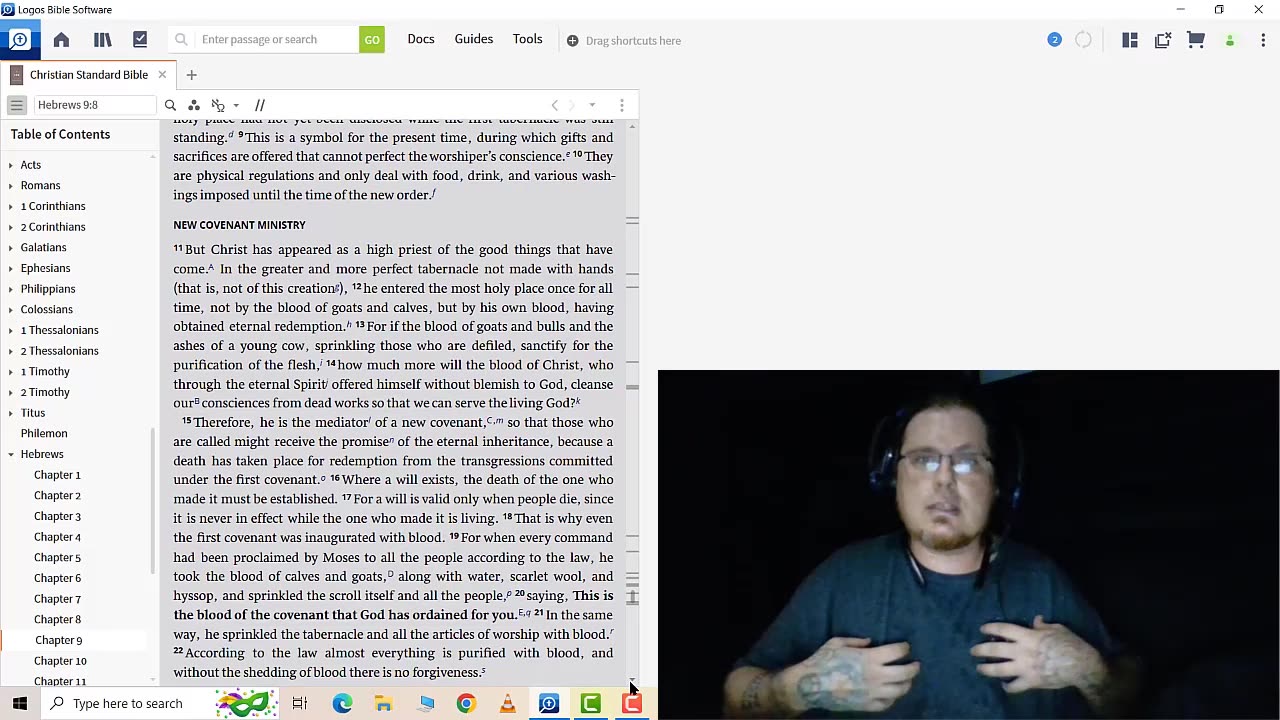Click the contents sidebar scrollbar thumb
The image size is (1280, 720).
[154, 500]
